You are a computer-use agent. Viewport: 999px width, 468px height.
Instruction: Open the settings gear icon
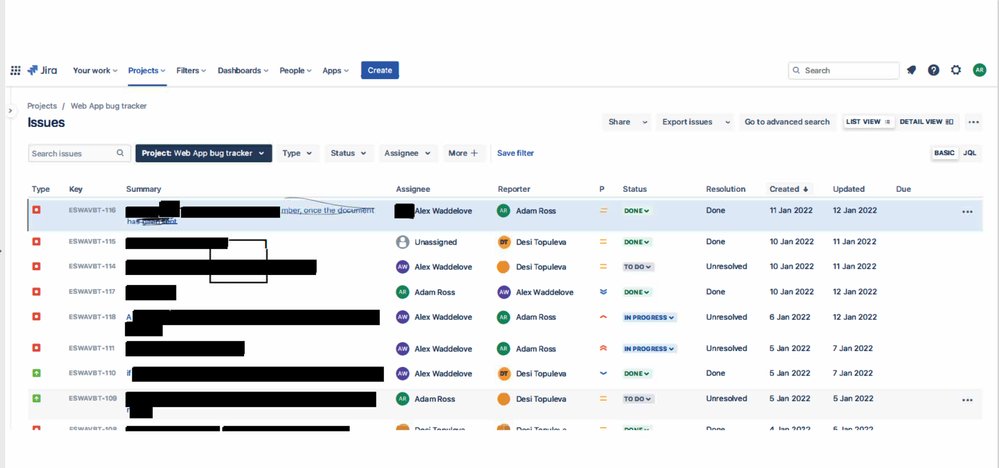(x=956, y=70)
